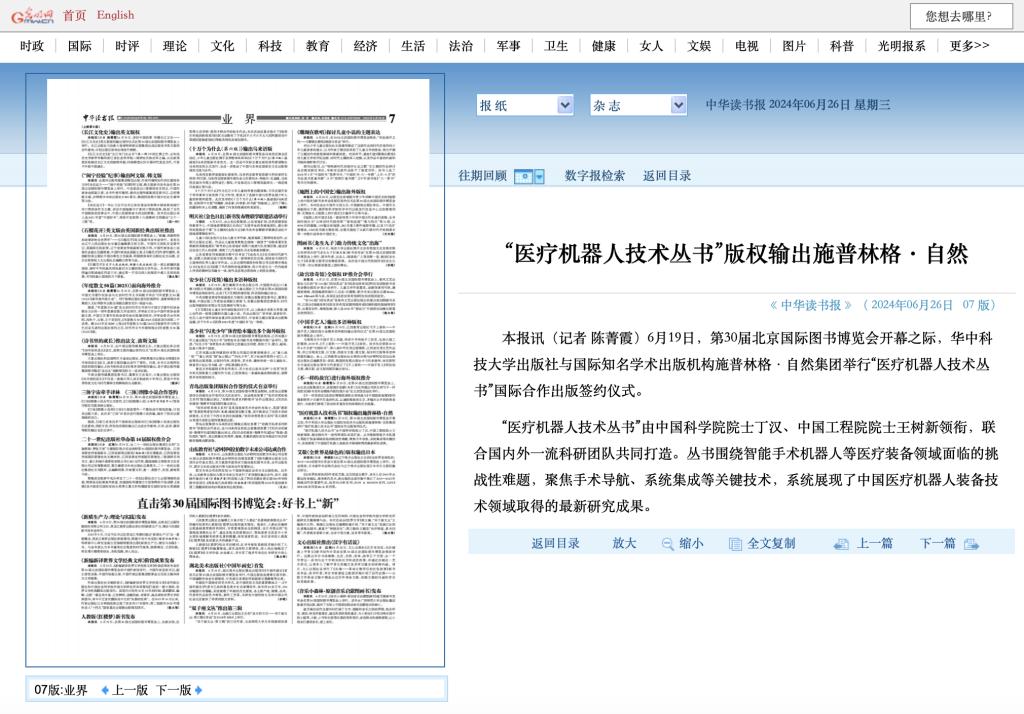The image size is (1024, 714).
Task: Click 直击第30届国际图书博览会 headline in page
Action: 238,503
